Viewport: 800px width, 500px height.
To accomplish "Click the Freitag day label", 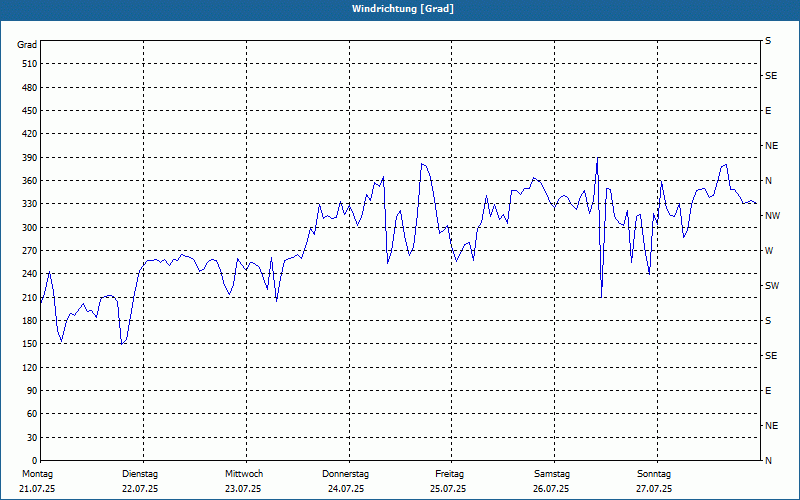I will pyautogui.click(x=449, y=474).
